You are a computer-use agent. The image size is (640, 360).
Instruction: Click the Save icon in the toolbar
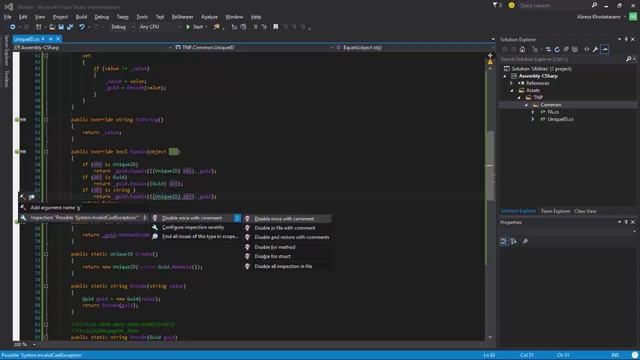click(61, 27)
